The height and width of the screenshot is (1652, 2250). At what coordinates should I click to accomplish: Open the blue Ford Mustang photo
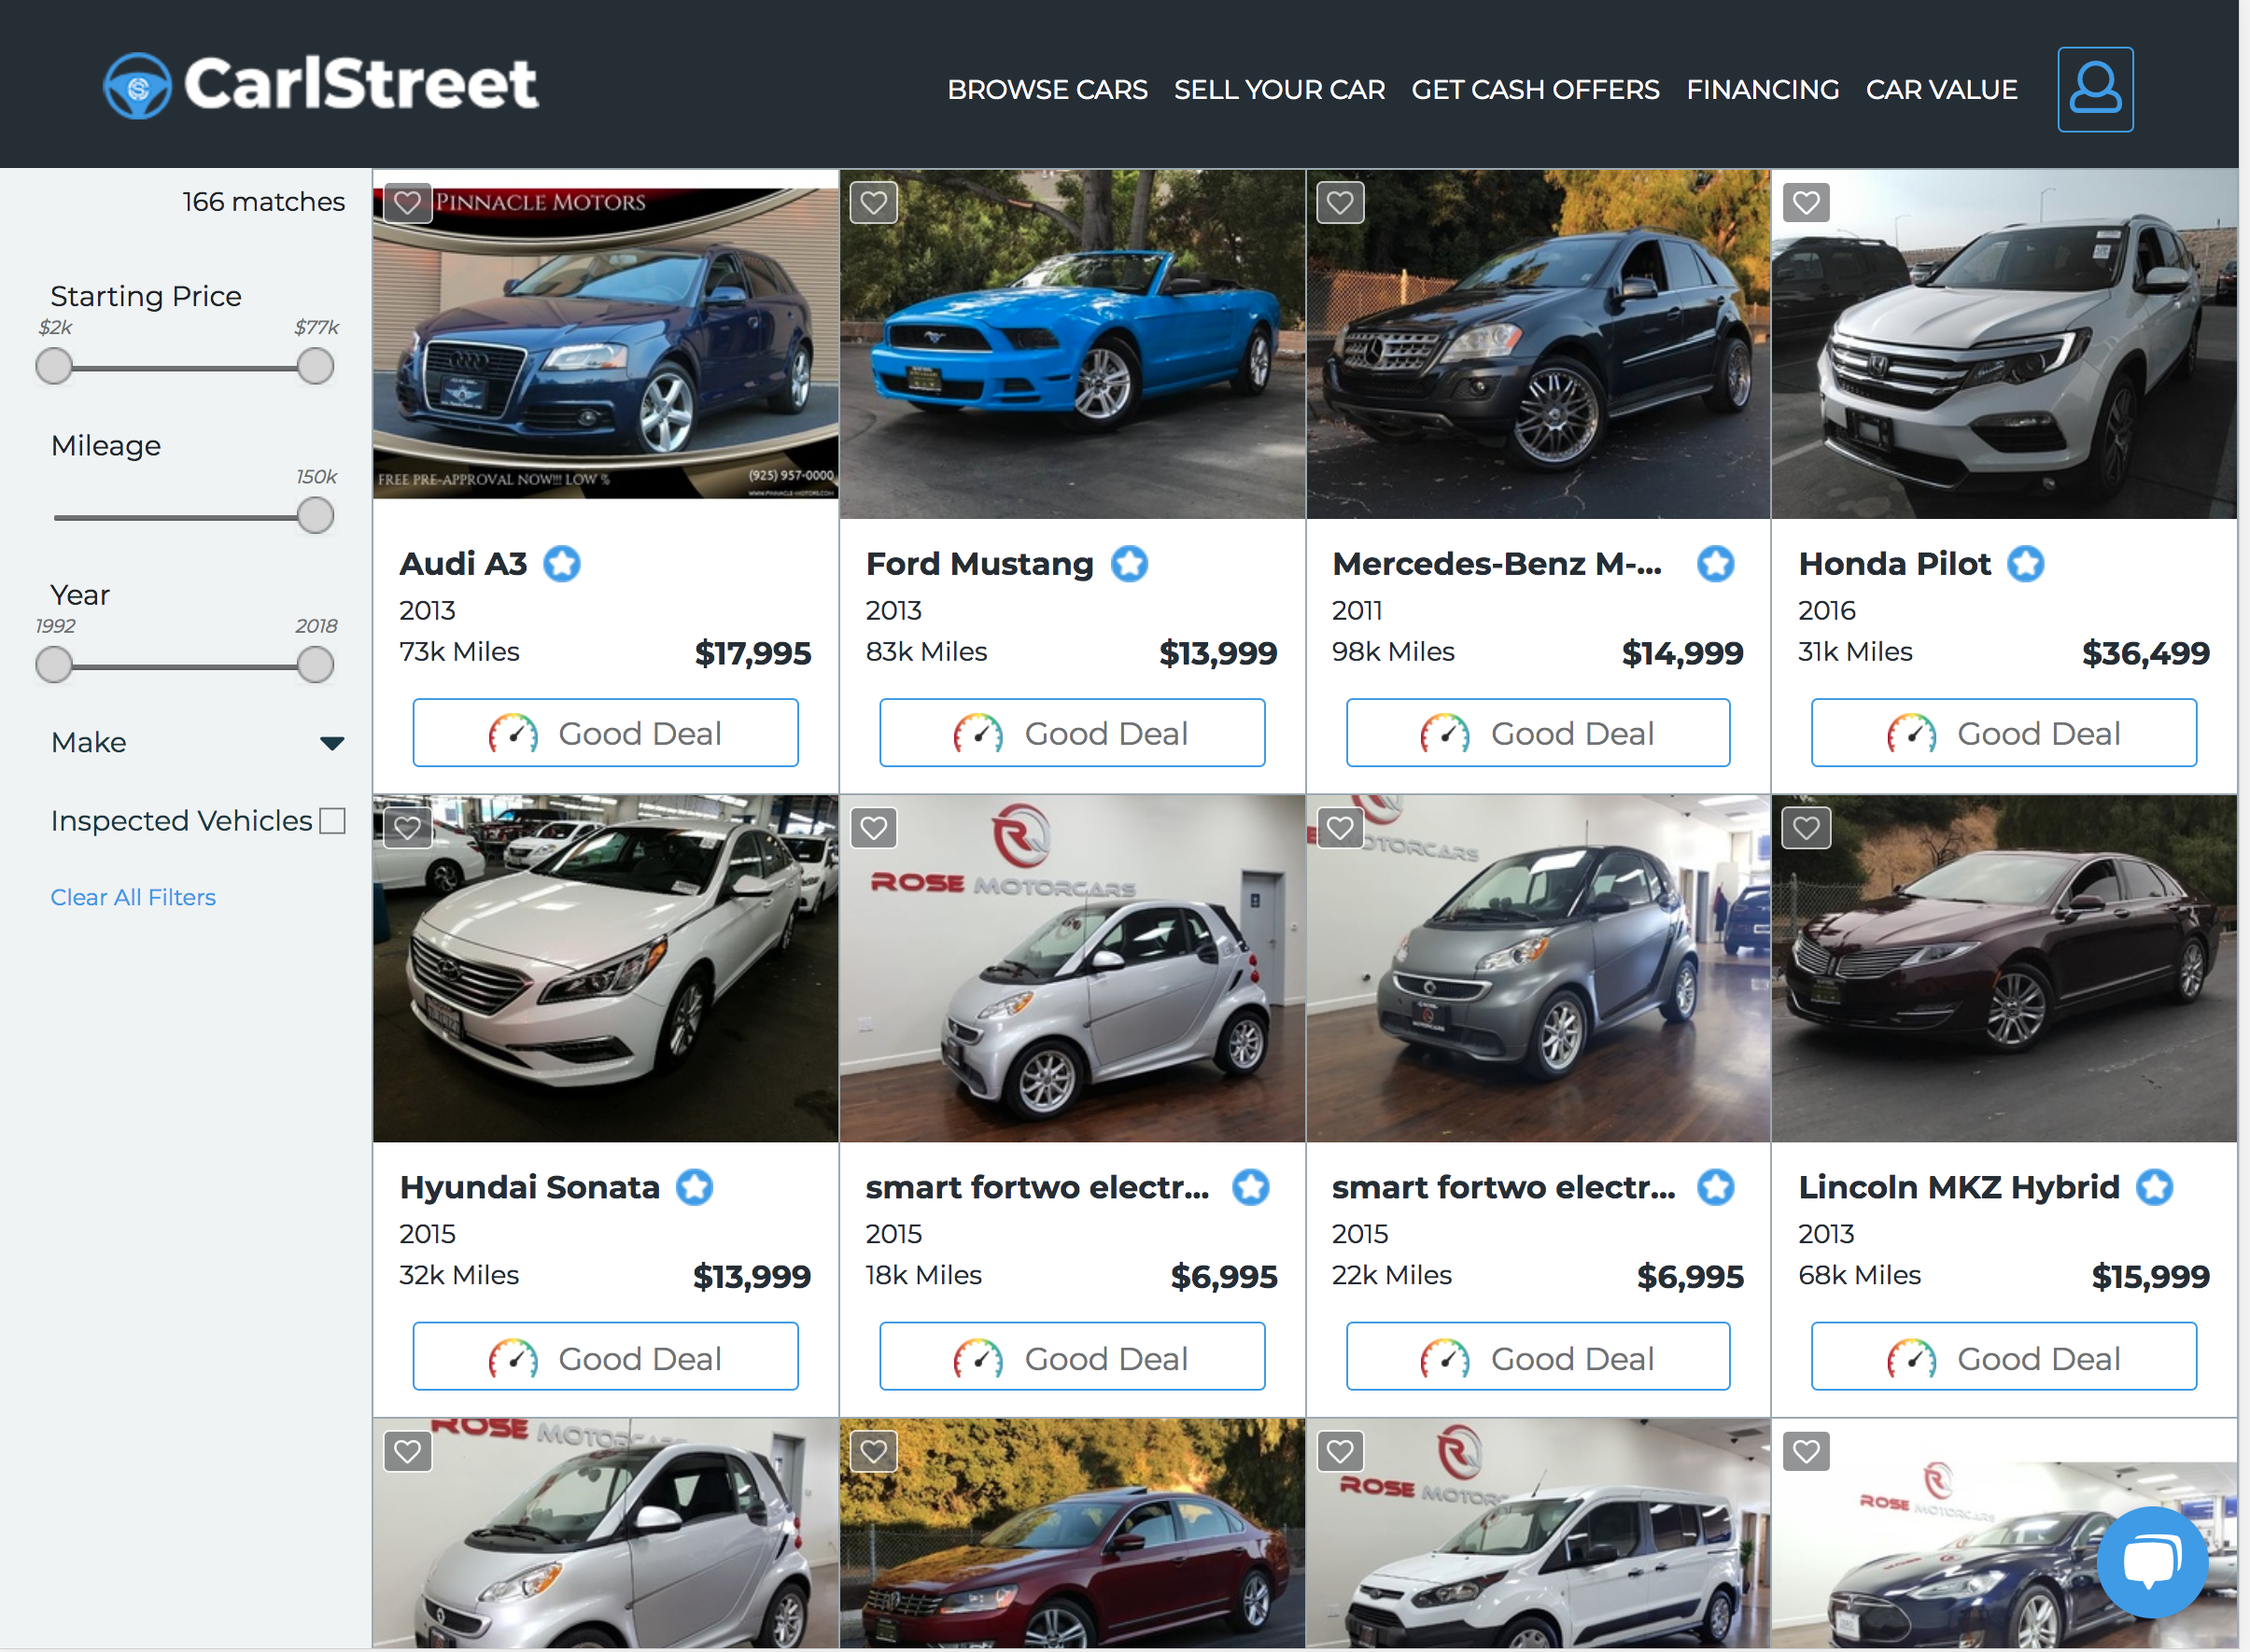click(1071, 345)
